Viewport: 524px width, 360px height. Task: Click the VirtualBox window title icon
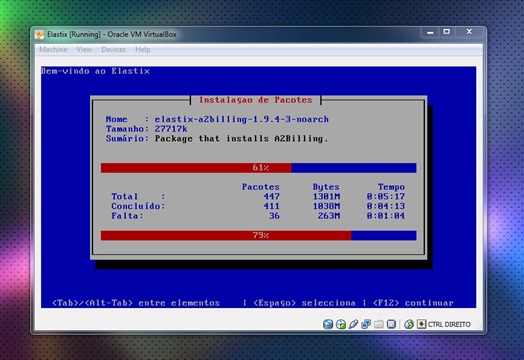coord(39,34)
